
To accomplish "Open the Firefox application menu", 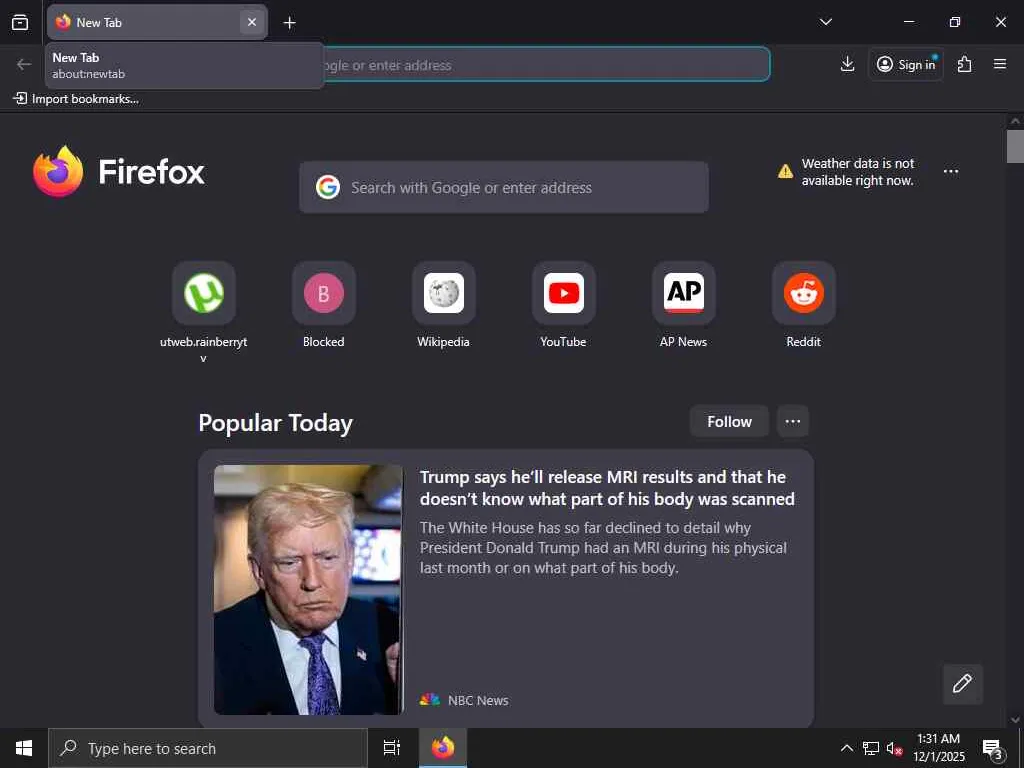I will pos(1000,64).
